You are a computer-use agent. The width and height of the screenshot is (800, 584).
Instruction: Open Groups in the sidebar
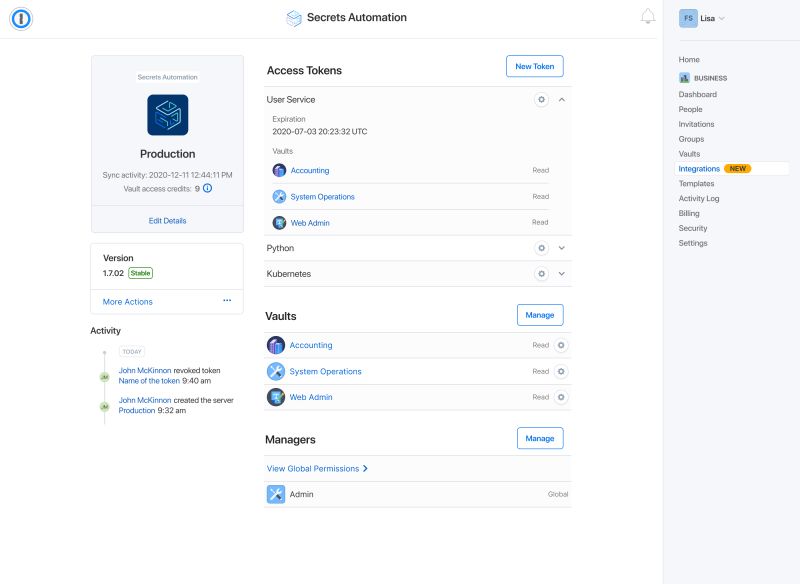(x=691, y=139)
